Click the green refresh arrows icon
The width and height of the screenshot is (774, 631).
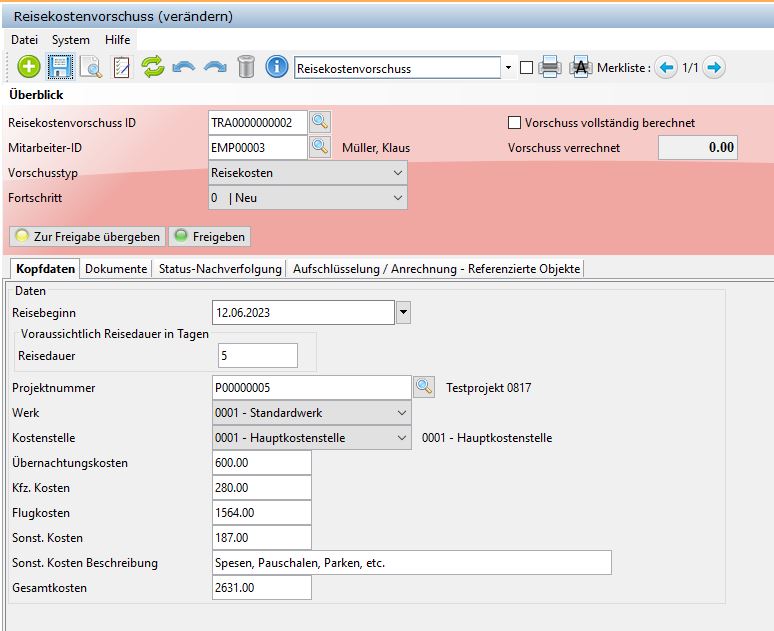coord(152,68)
